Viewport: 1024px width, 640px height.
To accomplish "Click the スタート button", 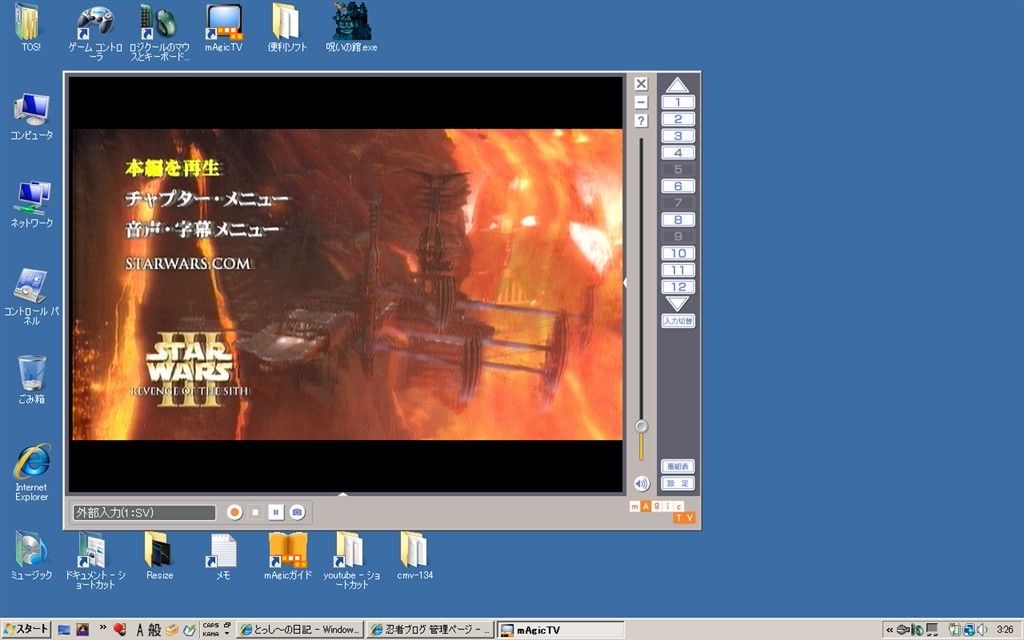I will pos(26,630).
